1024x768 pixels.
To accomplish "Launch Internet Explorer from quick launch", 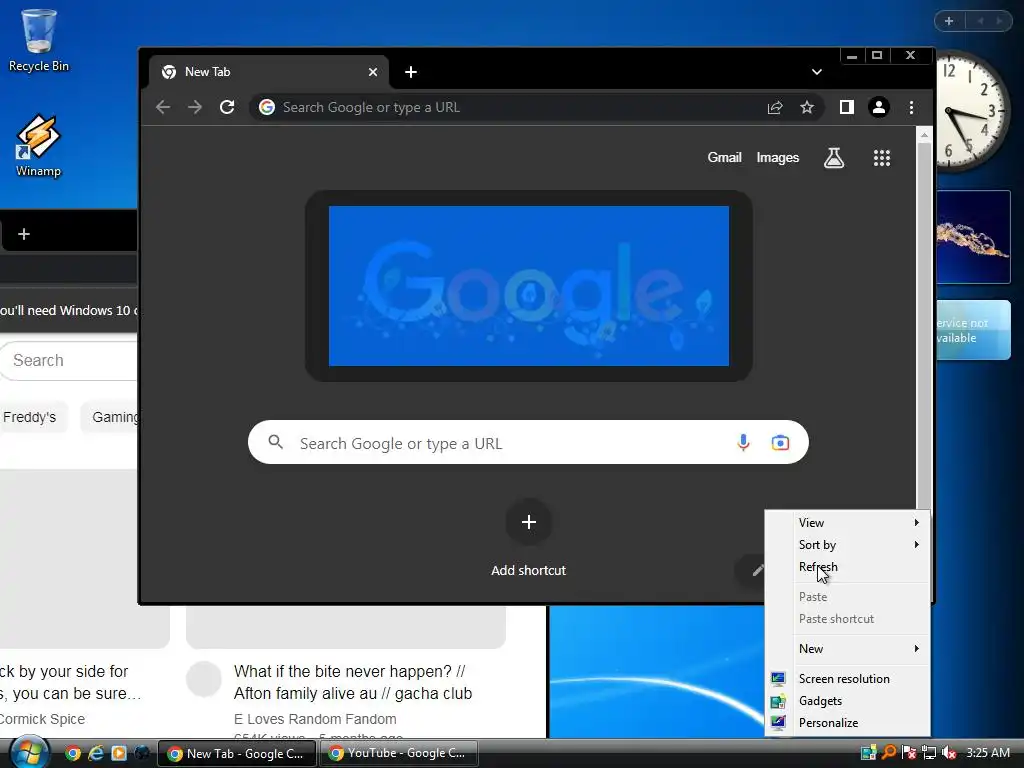I will point(96,753).
